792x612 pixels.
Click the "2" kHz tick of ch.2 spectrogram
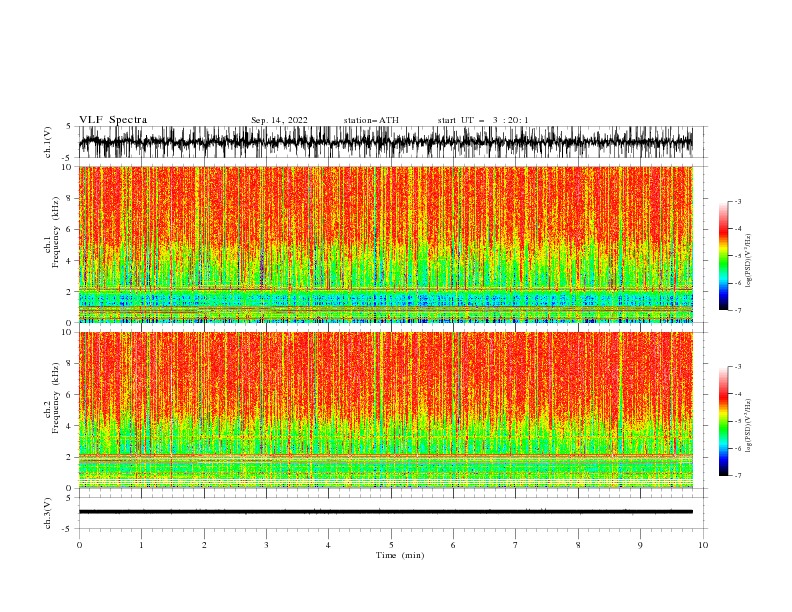tap(70, 457)
